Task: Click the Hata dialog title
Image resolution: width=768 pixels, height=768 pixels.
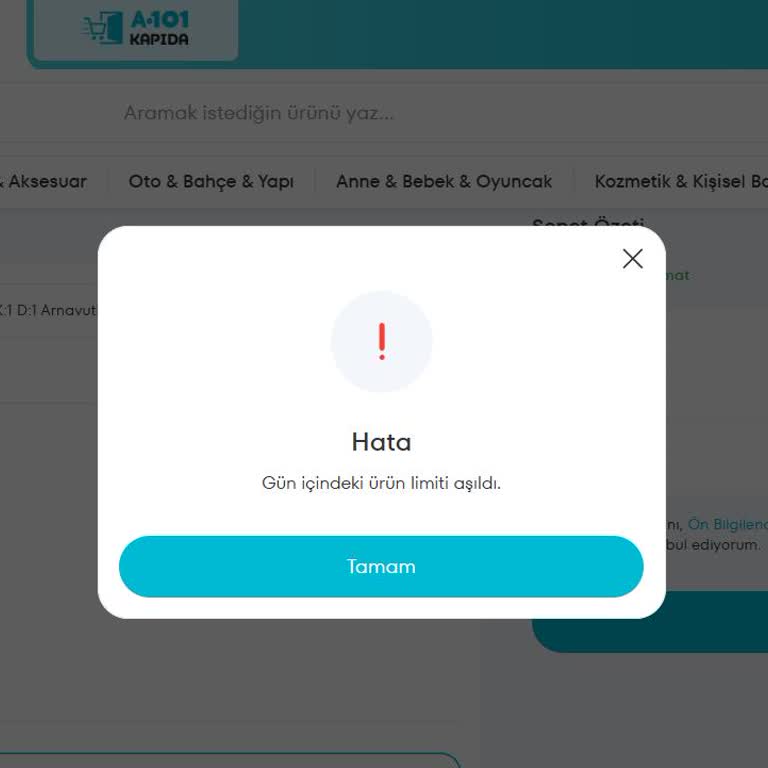Action: [x=381, y=442]
